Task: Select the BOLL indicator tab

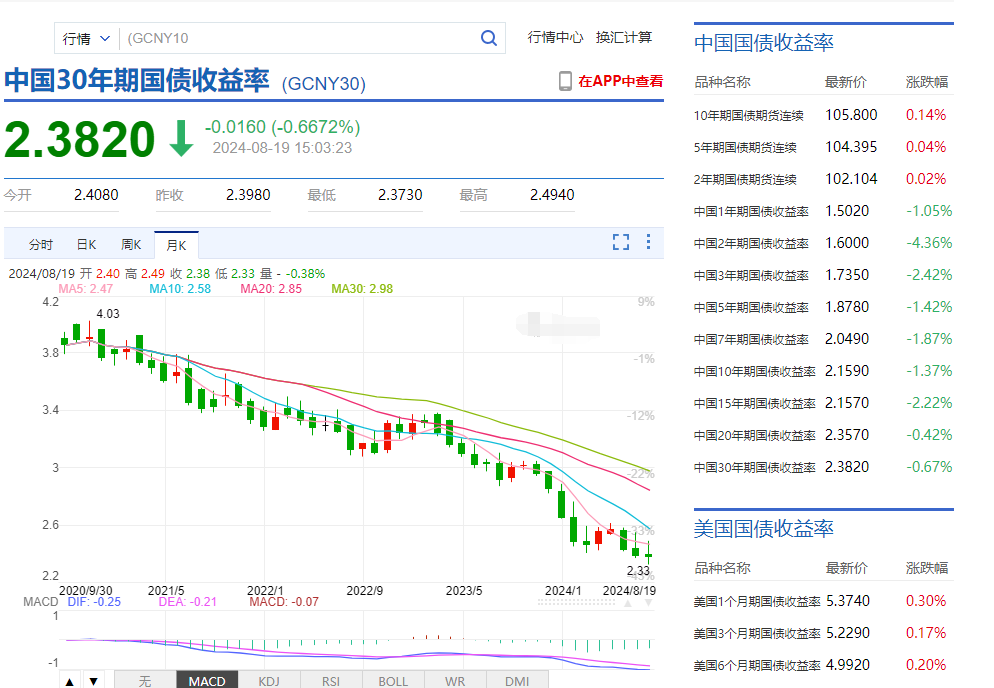Action: (x=393, y=680)
